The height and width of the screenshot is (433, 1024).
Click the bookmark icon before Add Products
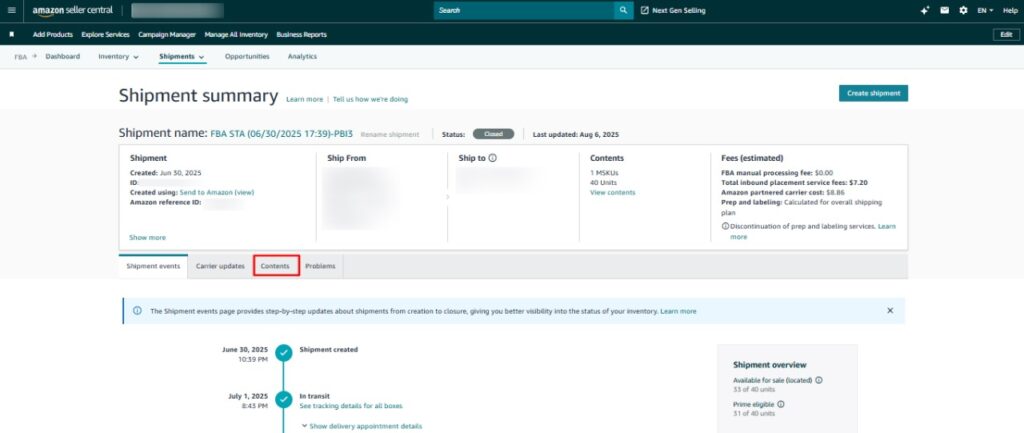click(x=11, y=34)
